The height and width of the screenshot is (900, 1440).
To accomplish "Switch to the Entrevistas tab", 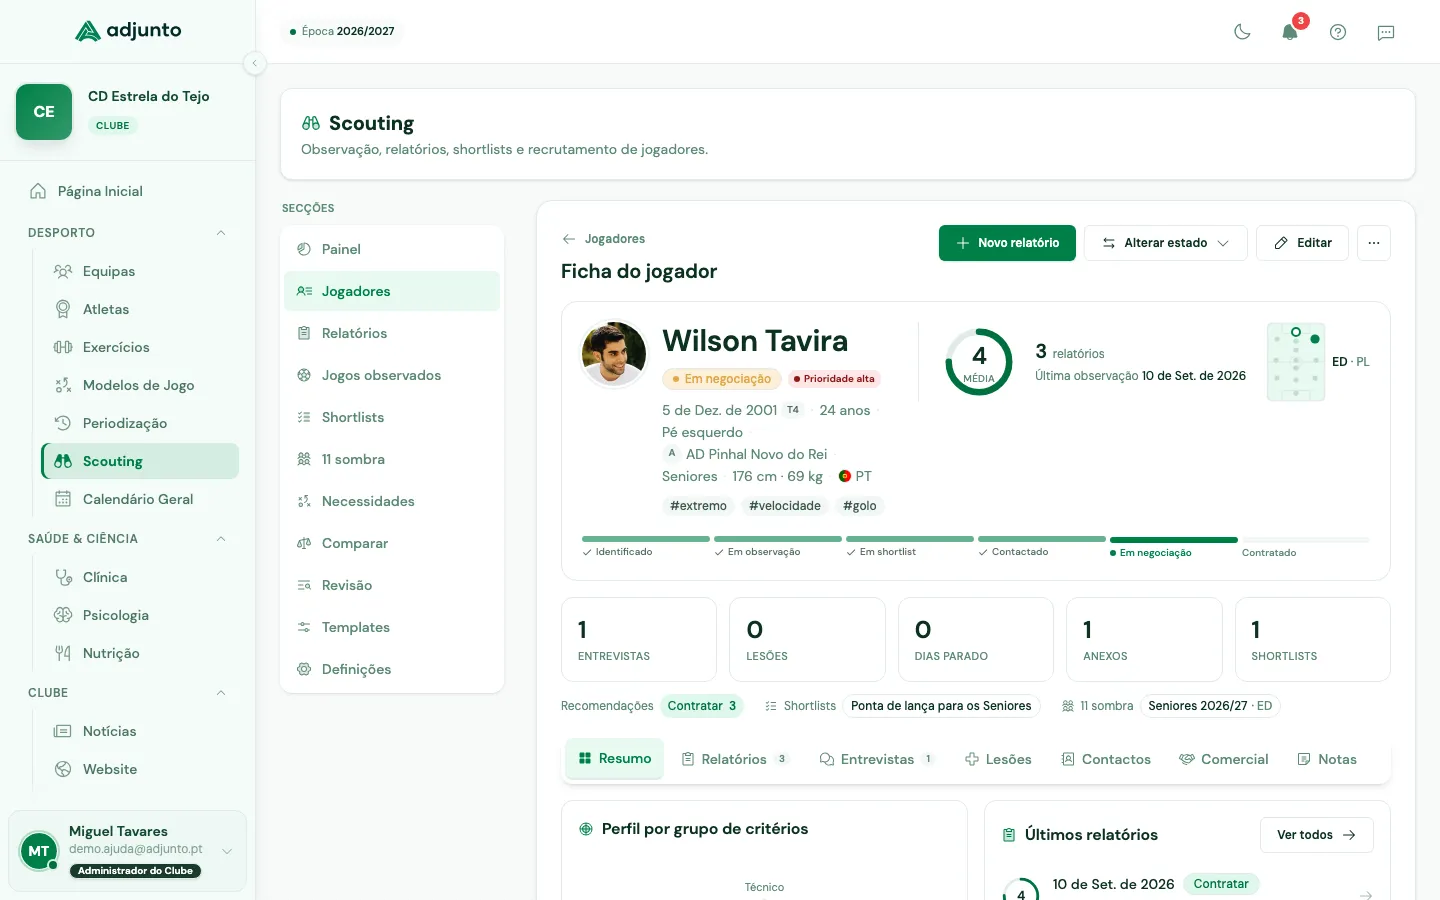I will pyautogui.click(x=877, y=759).
